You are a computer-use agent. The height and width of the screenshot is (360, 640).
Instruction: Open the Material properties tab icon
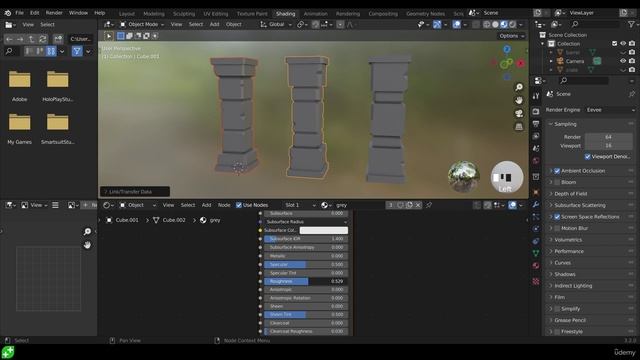point(536,266)
